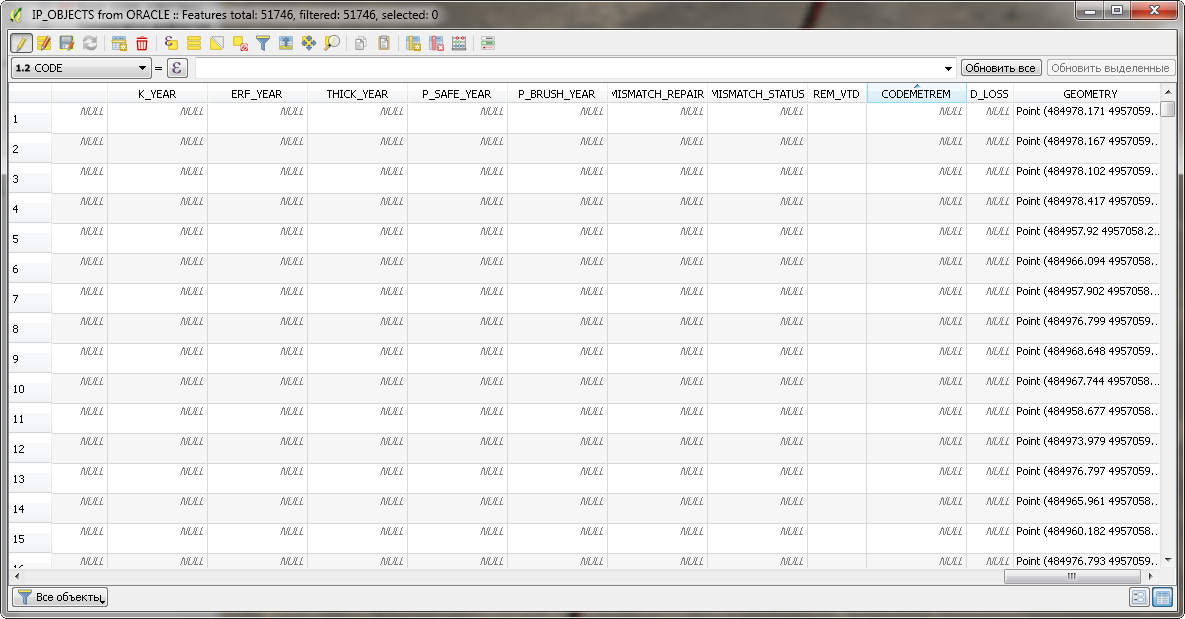Click vertical scrollbar down arrow

tap(1168, 560)
